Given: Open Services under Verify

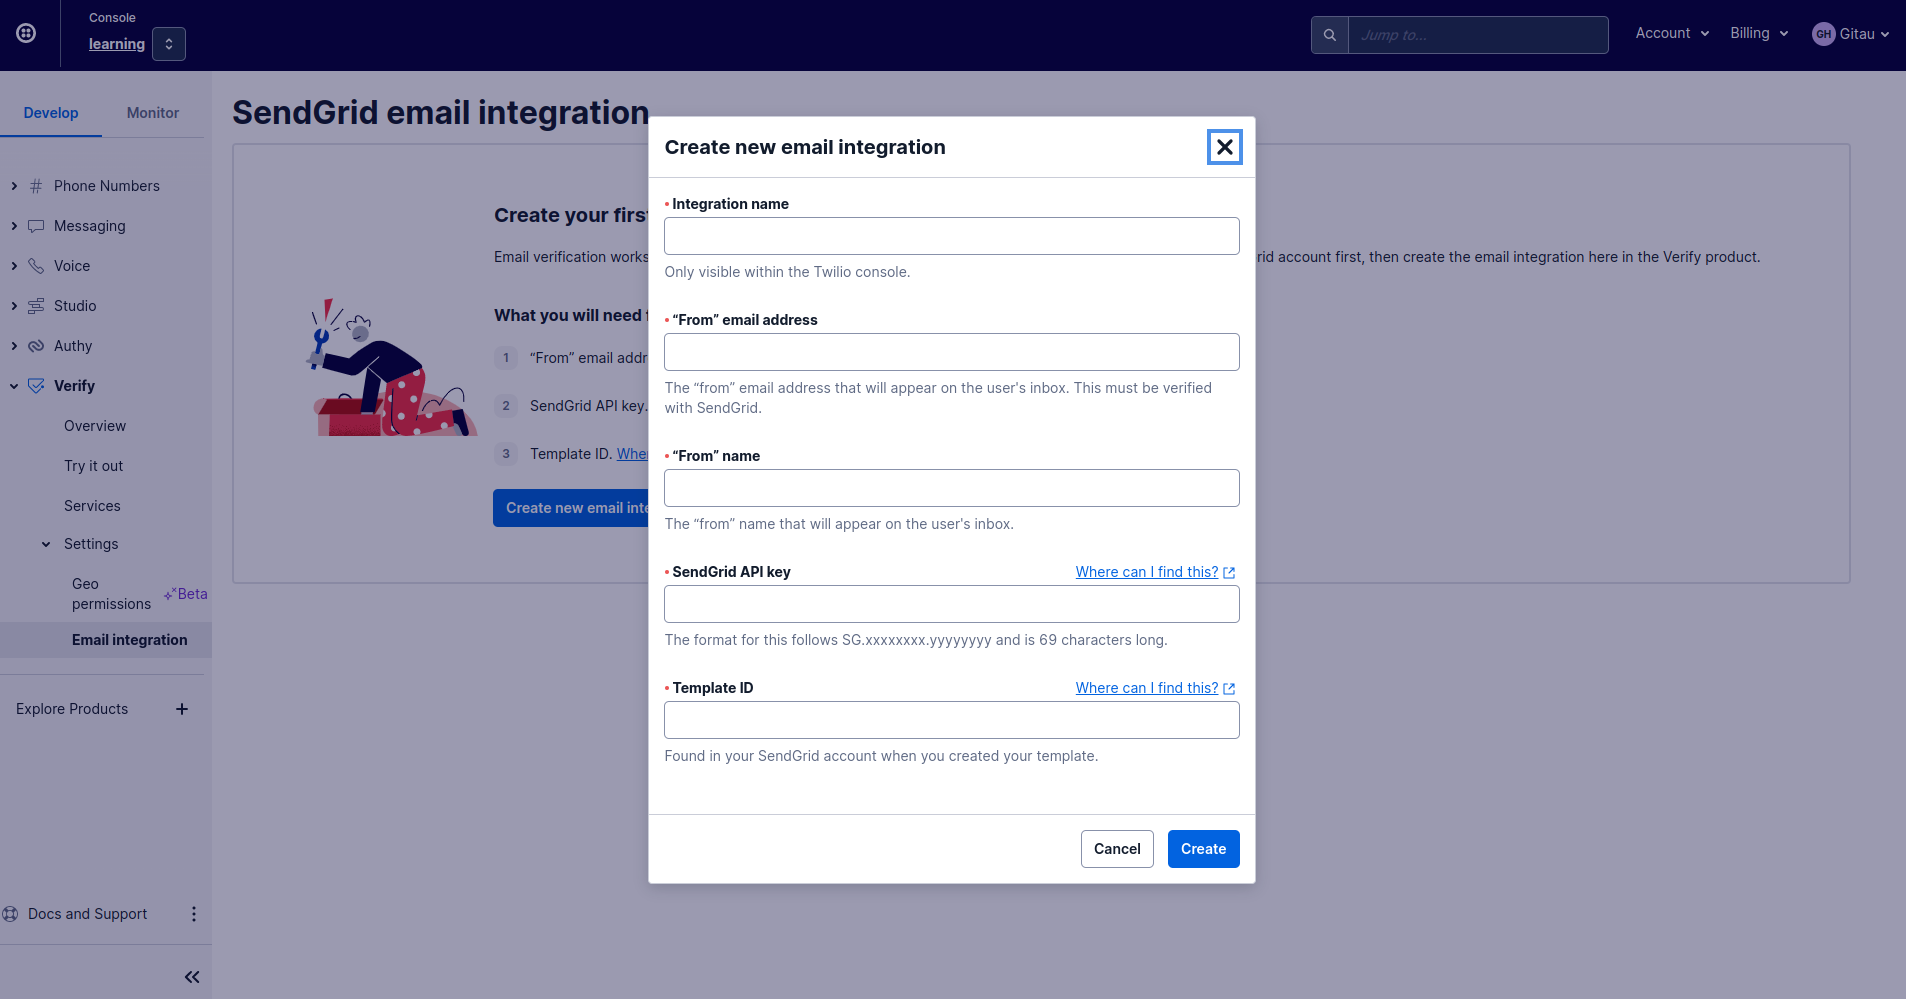Looking at the screenshot, I should pos(92,506).
